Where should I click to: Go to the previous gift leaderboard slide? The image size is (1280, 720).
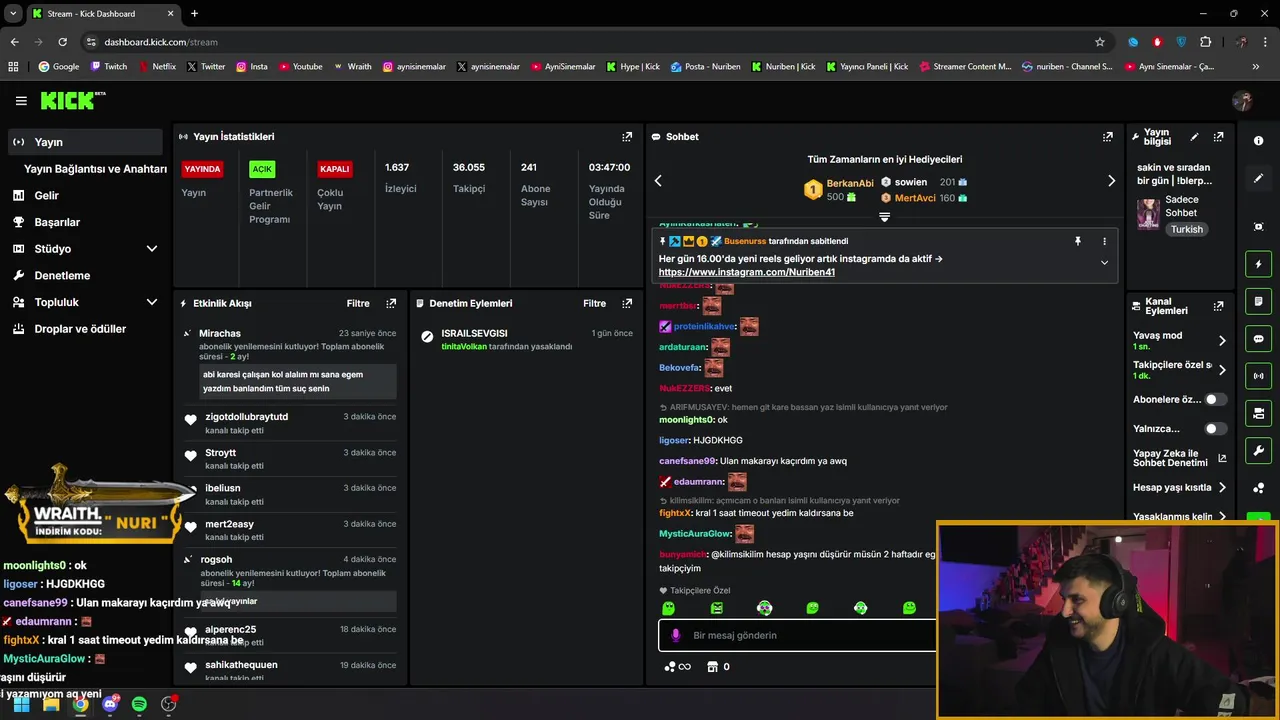pyautogui.click(x=658, y=181)
